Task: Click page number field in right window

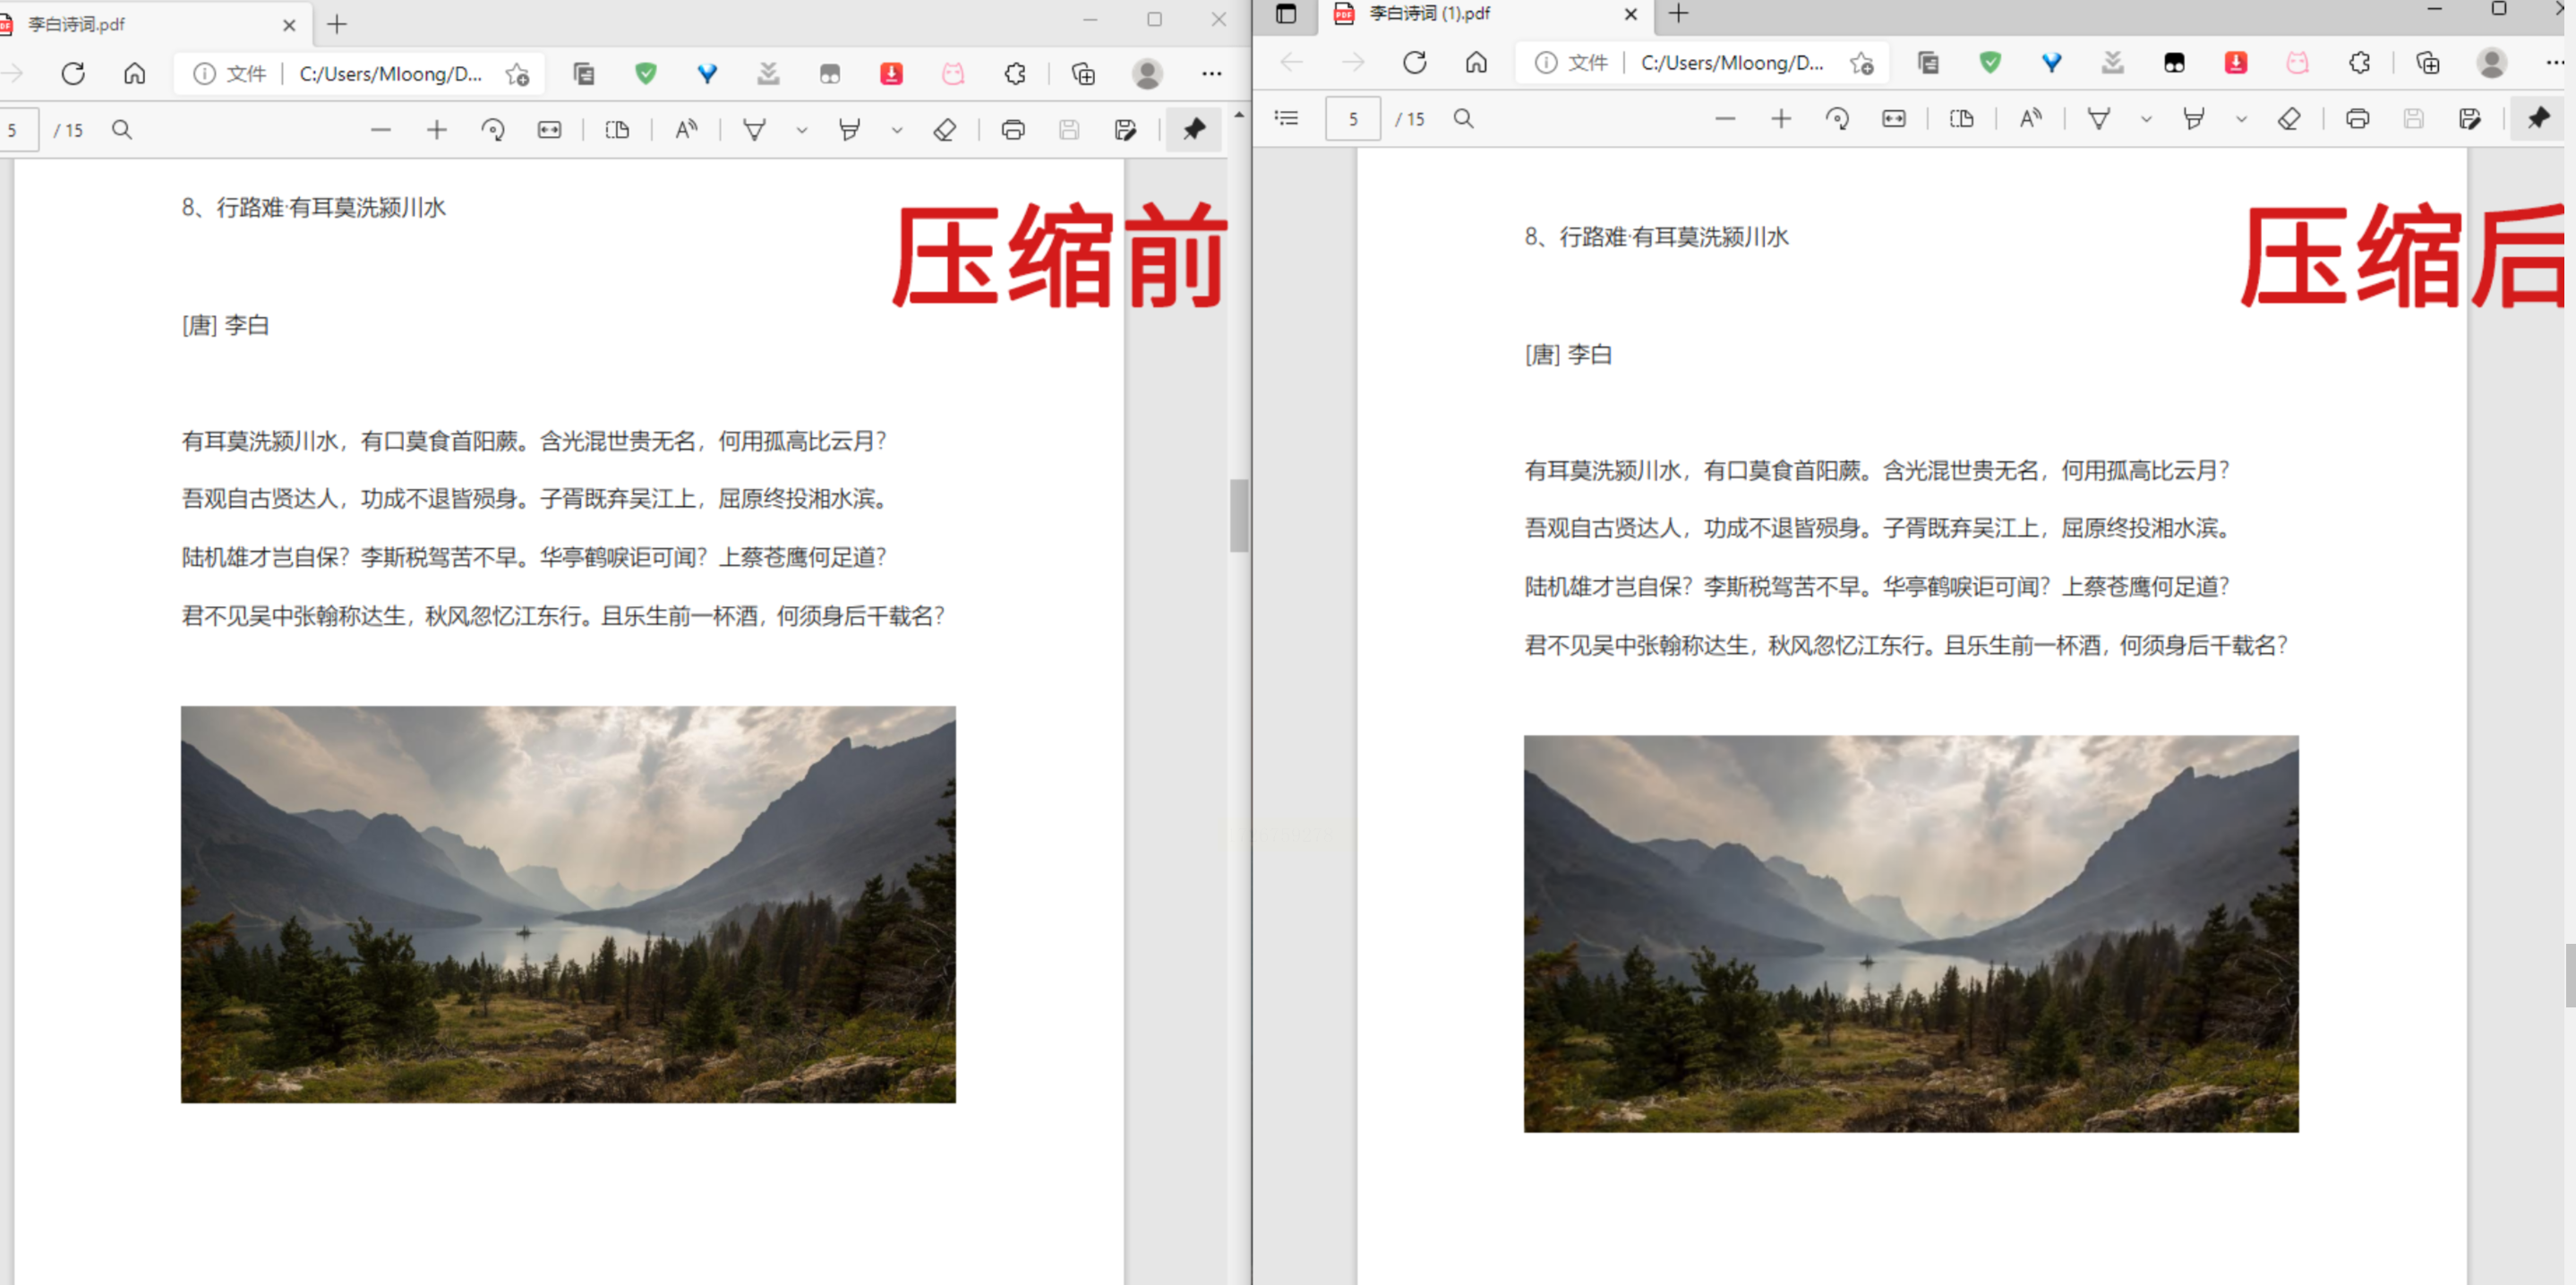Action: click(1352, 119)
